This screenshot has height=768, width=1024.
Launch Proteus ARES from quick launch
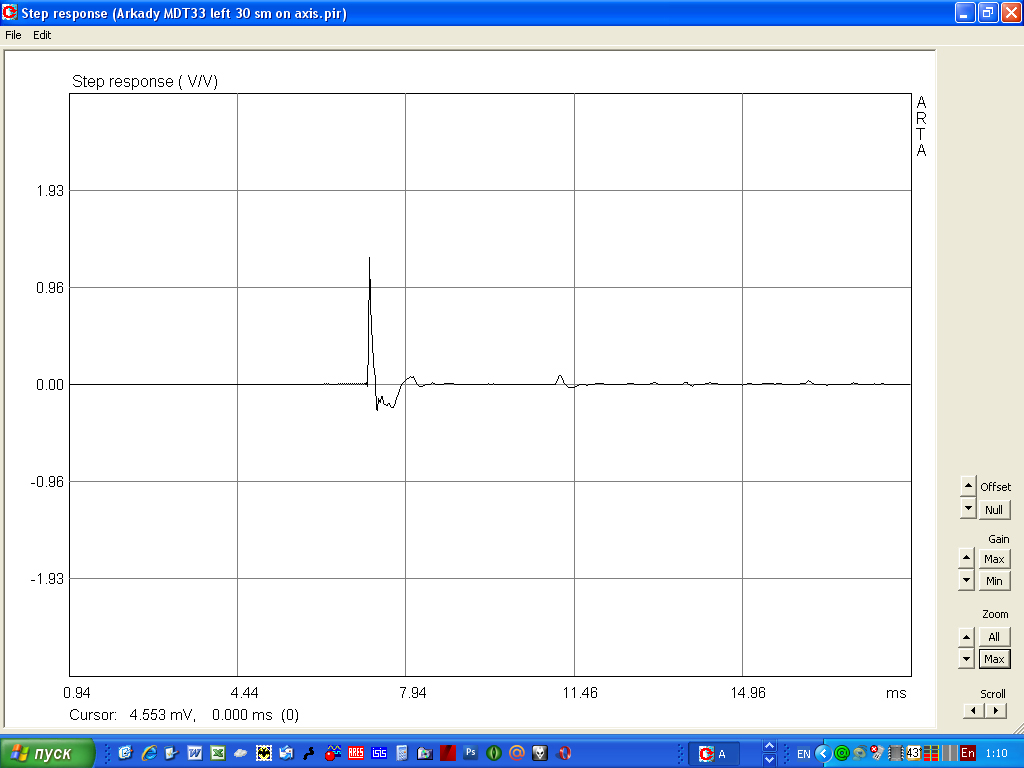point(356,754)
